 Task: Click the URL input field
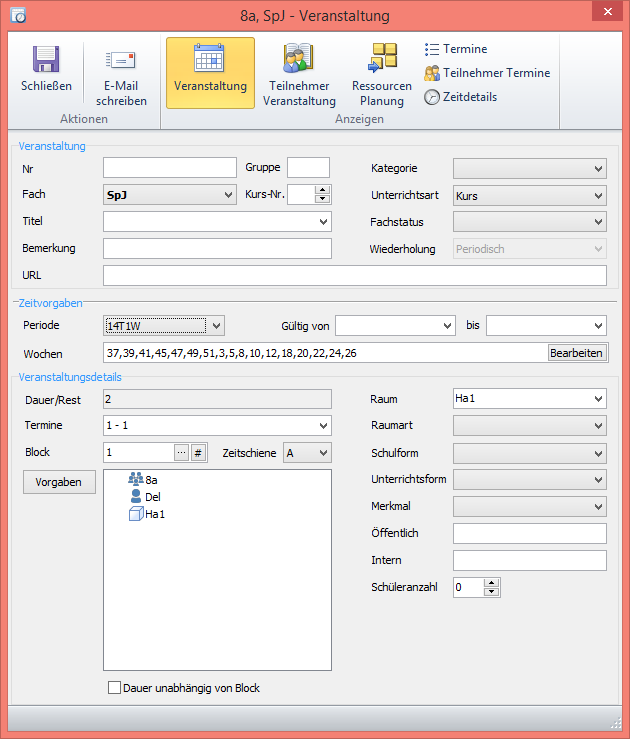click(x=355, y=276)
